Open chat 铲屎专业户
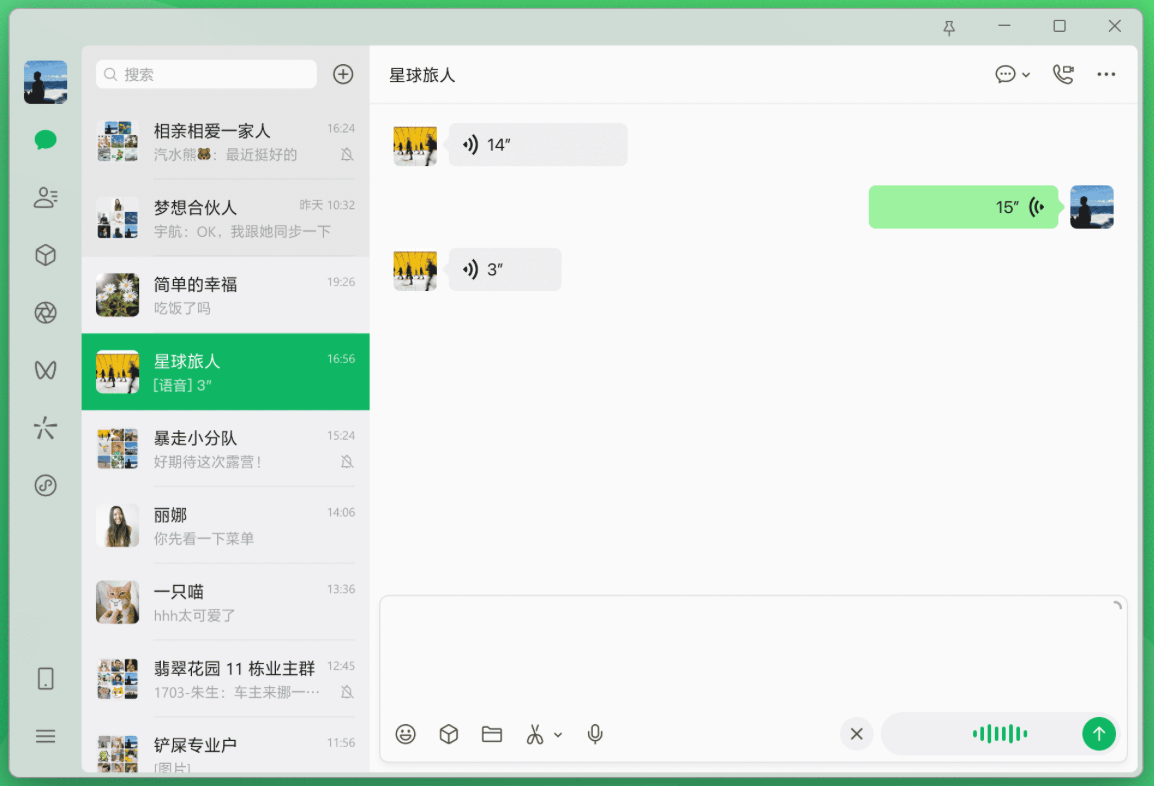This screenshot has height=786, width=1154. coord(225,747)
